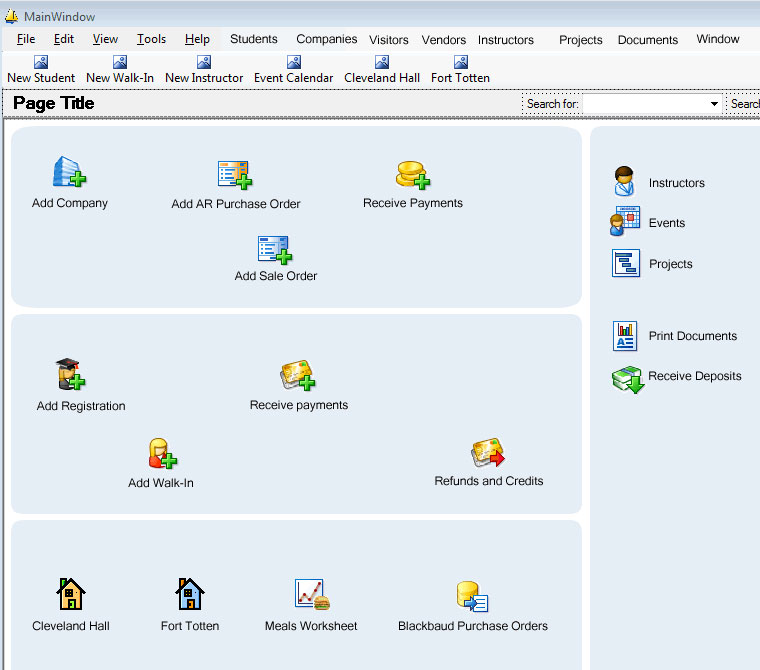Click the Receive Deposits money icon
Viewport: 760px width, 670px height.
coord(628,379)
